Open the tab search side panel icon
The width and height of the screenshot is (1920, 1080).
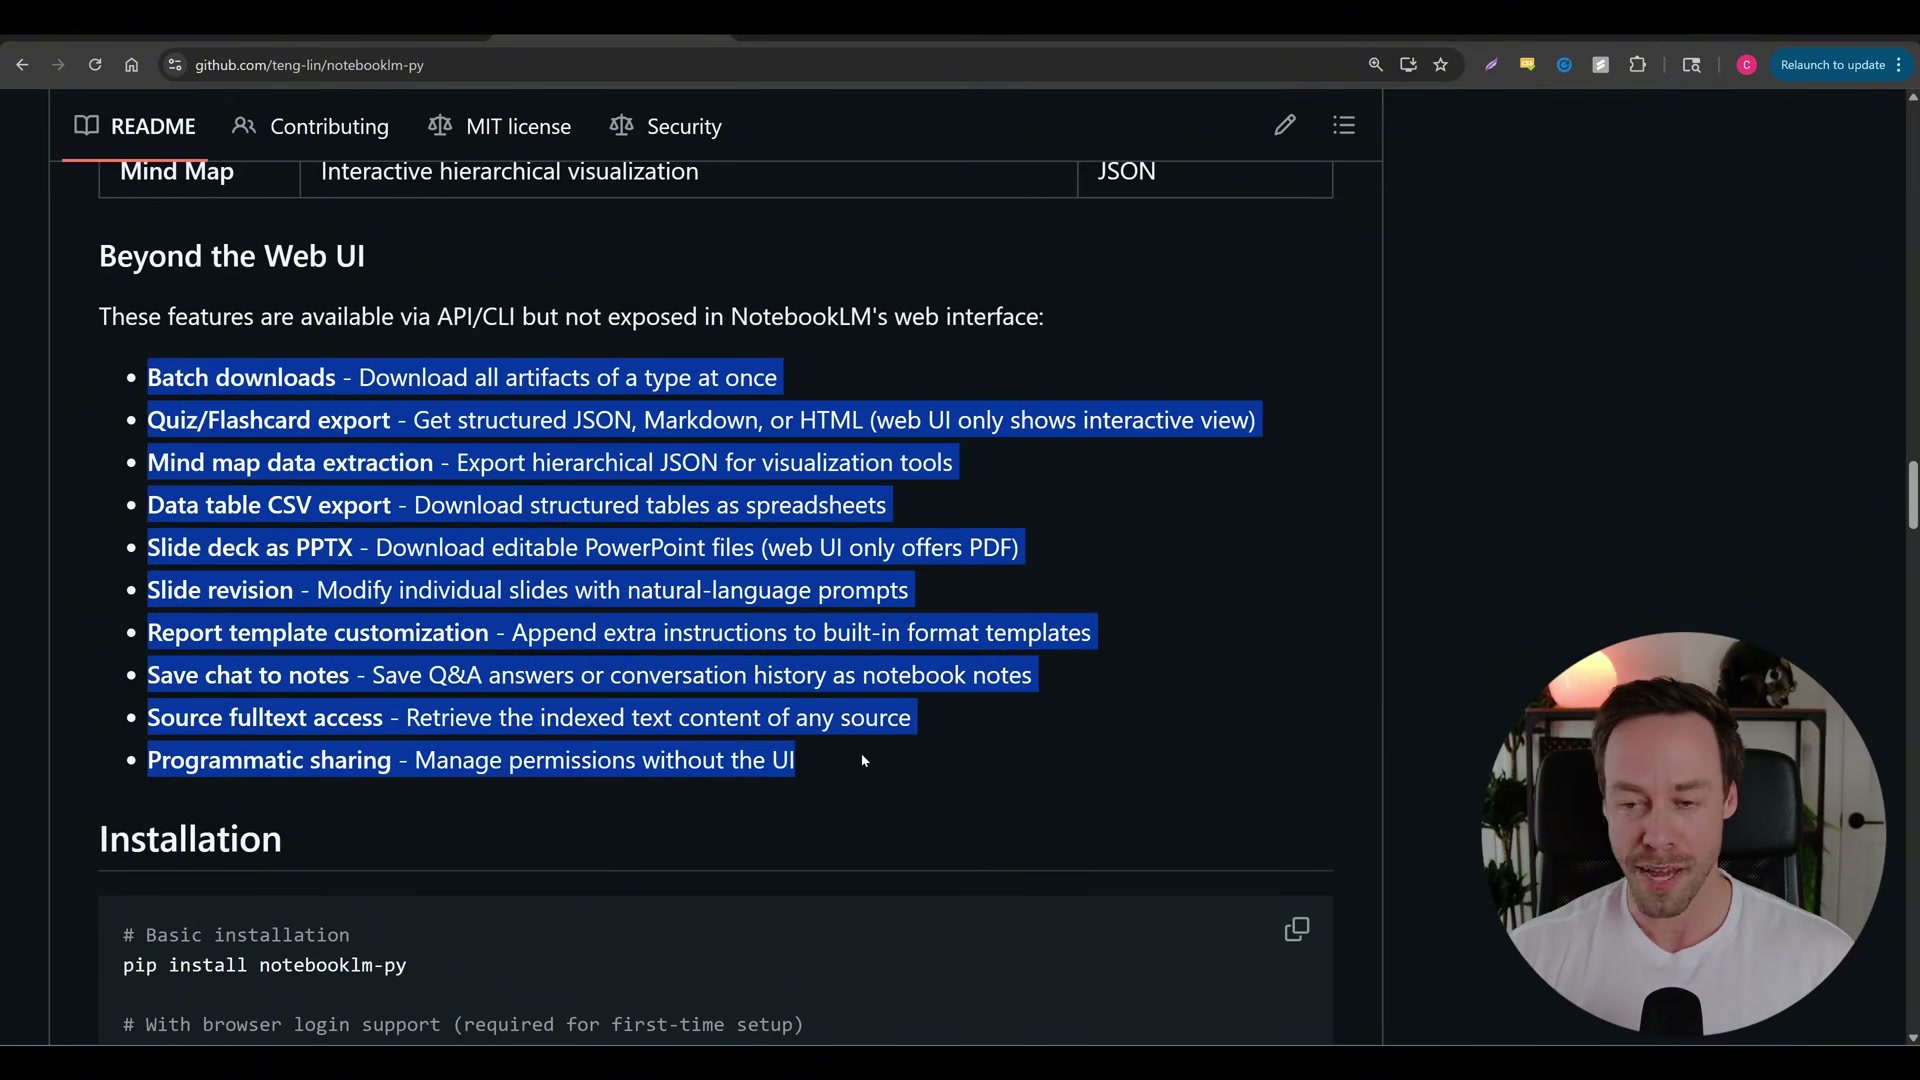1691,65
